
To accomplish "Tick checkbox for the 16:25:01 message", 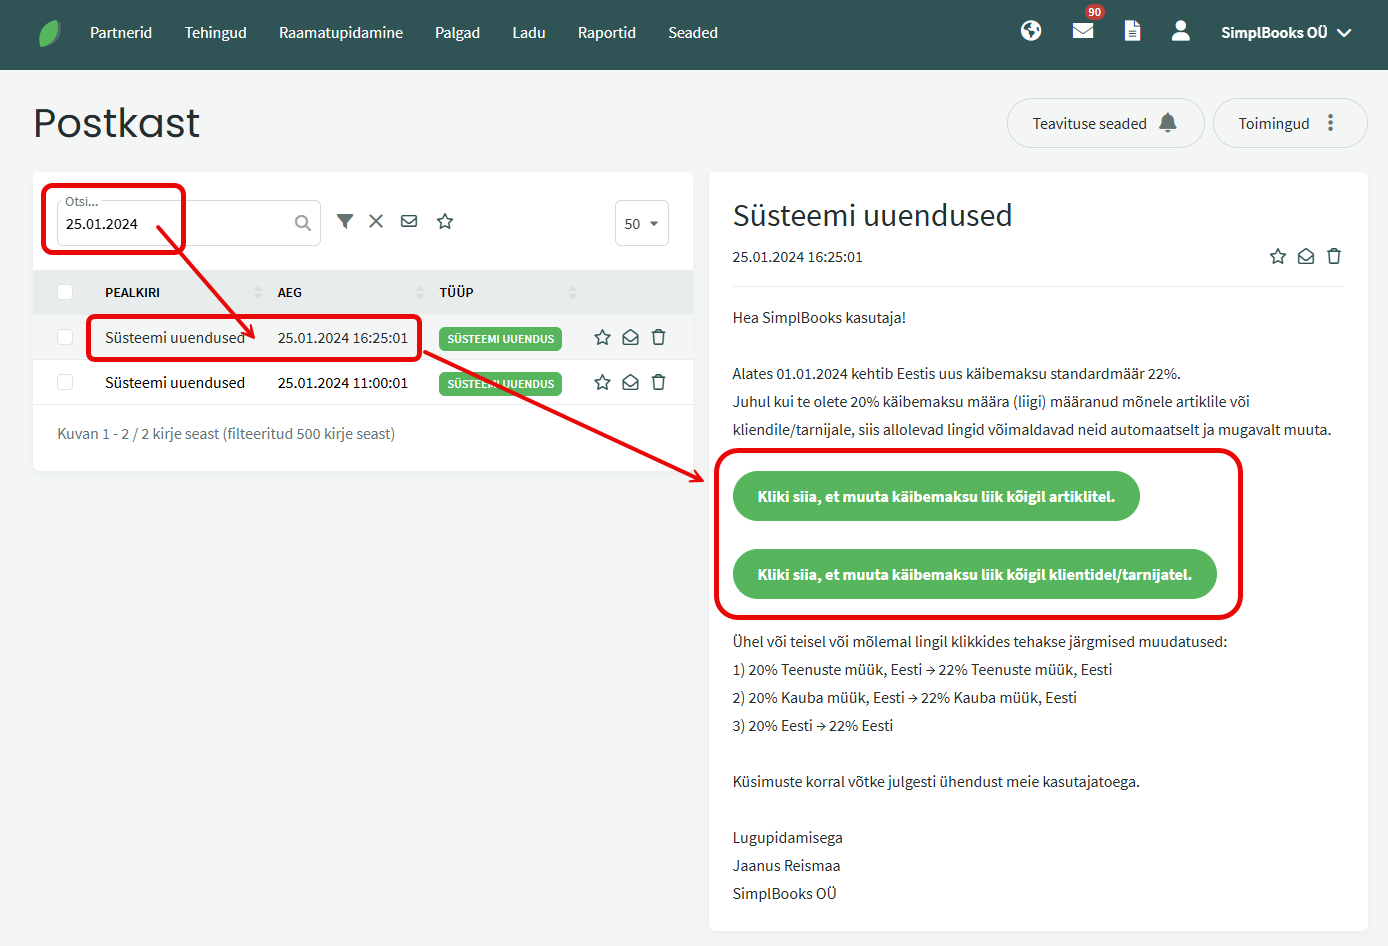I will click(x=65, y=338).
